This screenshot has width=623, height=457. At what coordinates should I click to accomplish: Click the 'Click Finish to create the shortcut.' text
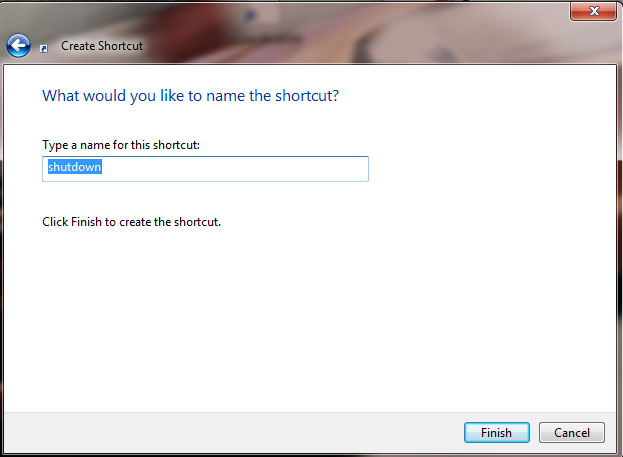click(x=132, y=222)
